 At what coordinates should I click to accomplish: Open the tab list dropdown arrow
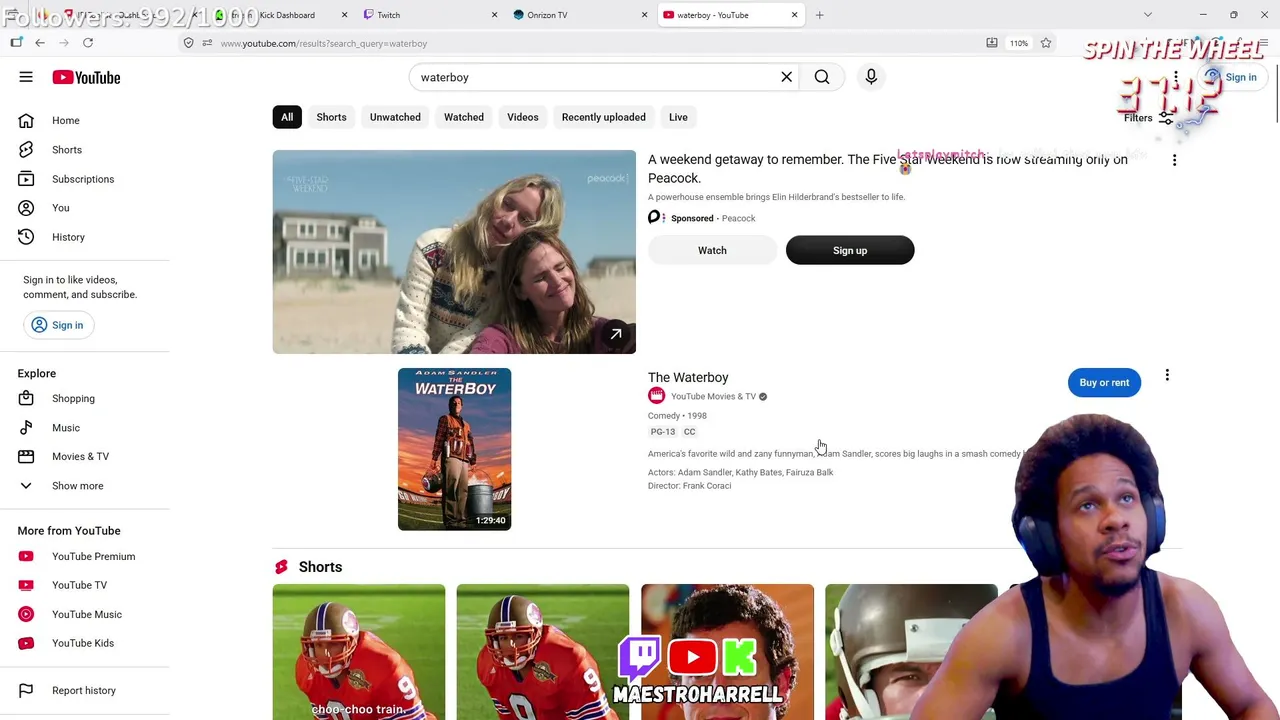click(x=1148, y=15)
